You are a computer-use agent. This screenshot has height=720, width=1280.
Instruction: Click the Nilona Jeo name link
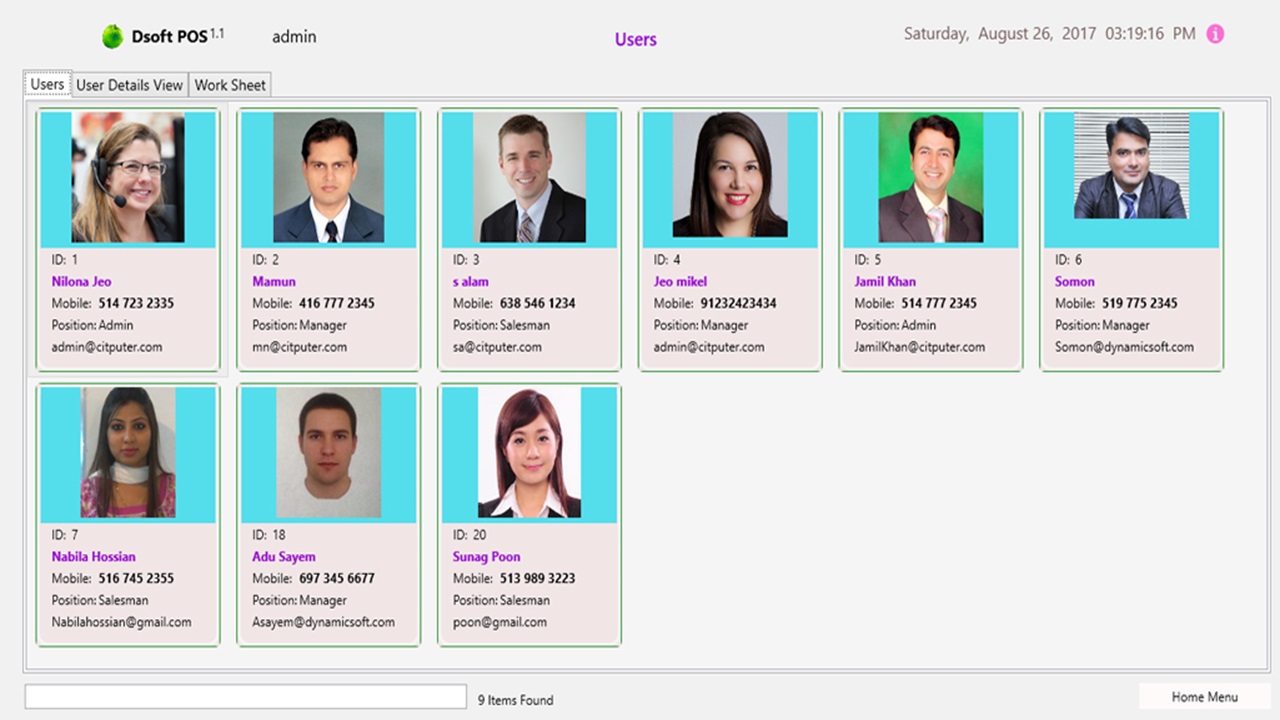(82, 282)
